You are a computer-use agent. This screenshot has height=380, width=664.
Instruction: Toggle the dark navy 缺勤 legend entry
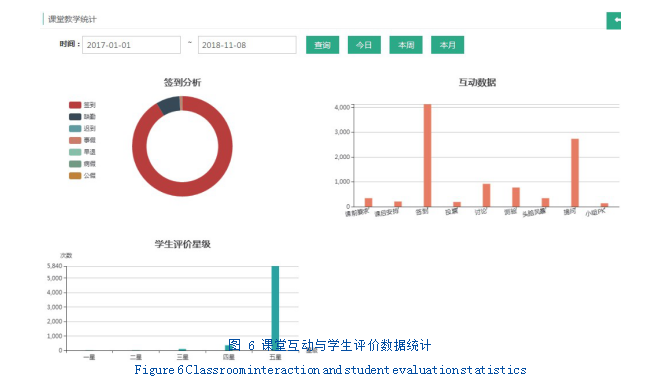(x=82, y=117)
